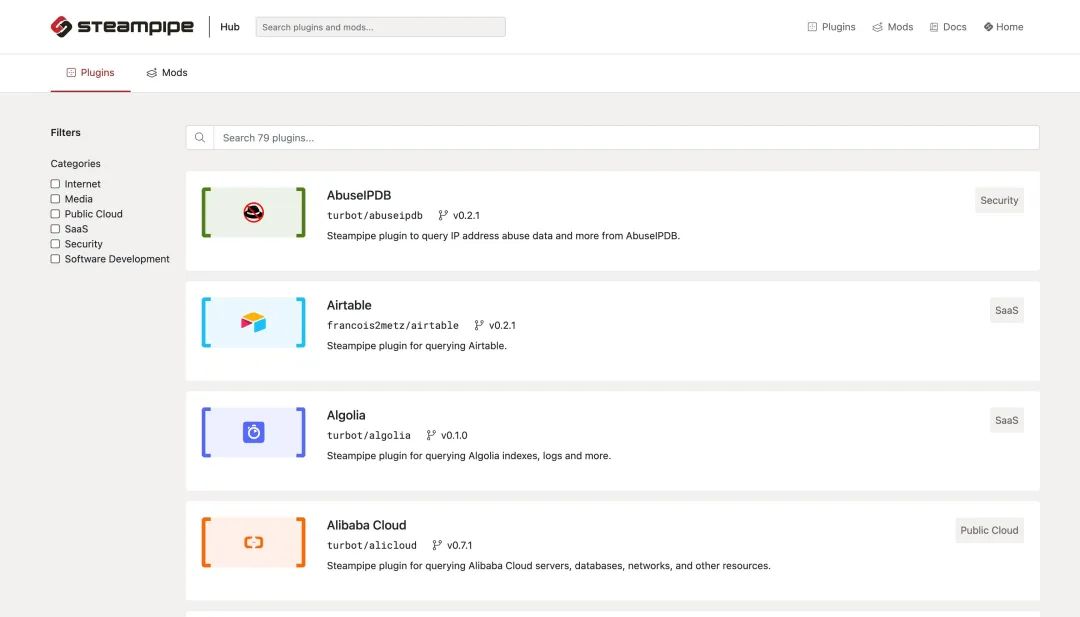Switch to the Mods tab
The height and width of the screenshot is (617, 1080).
167,73
